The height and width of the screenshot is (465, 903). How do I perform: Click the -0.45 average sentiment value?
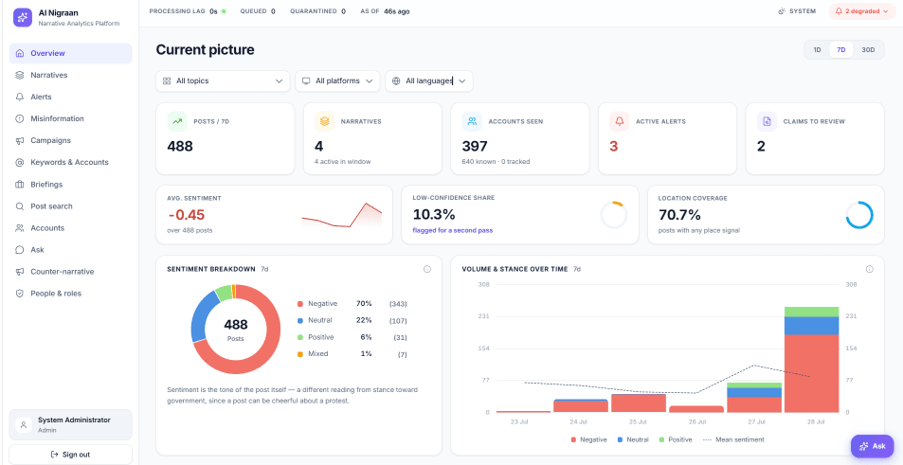pos(186,215)
